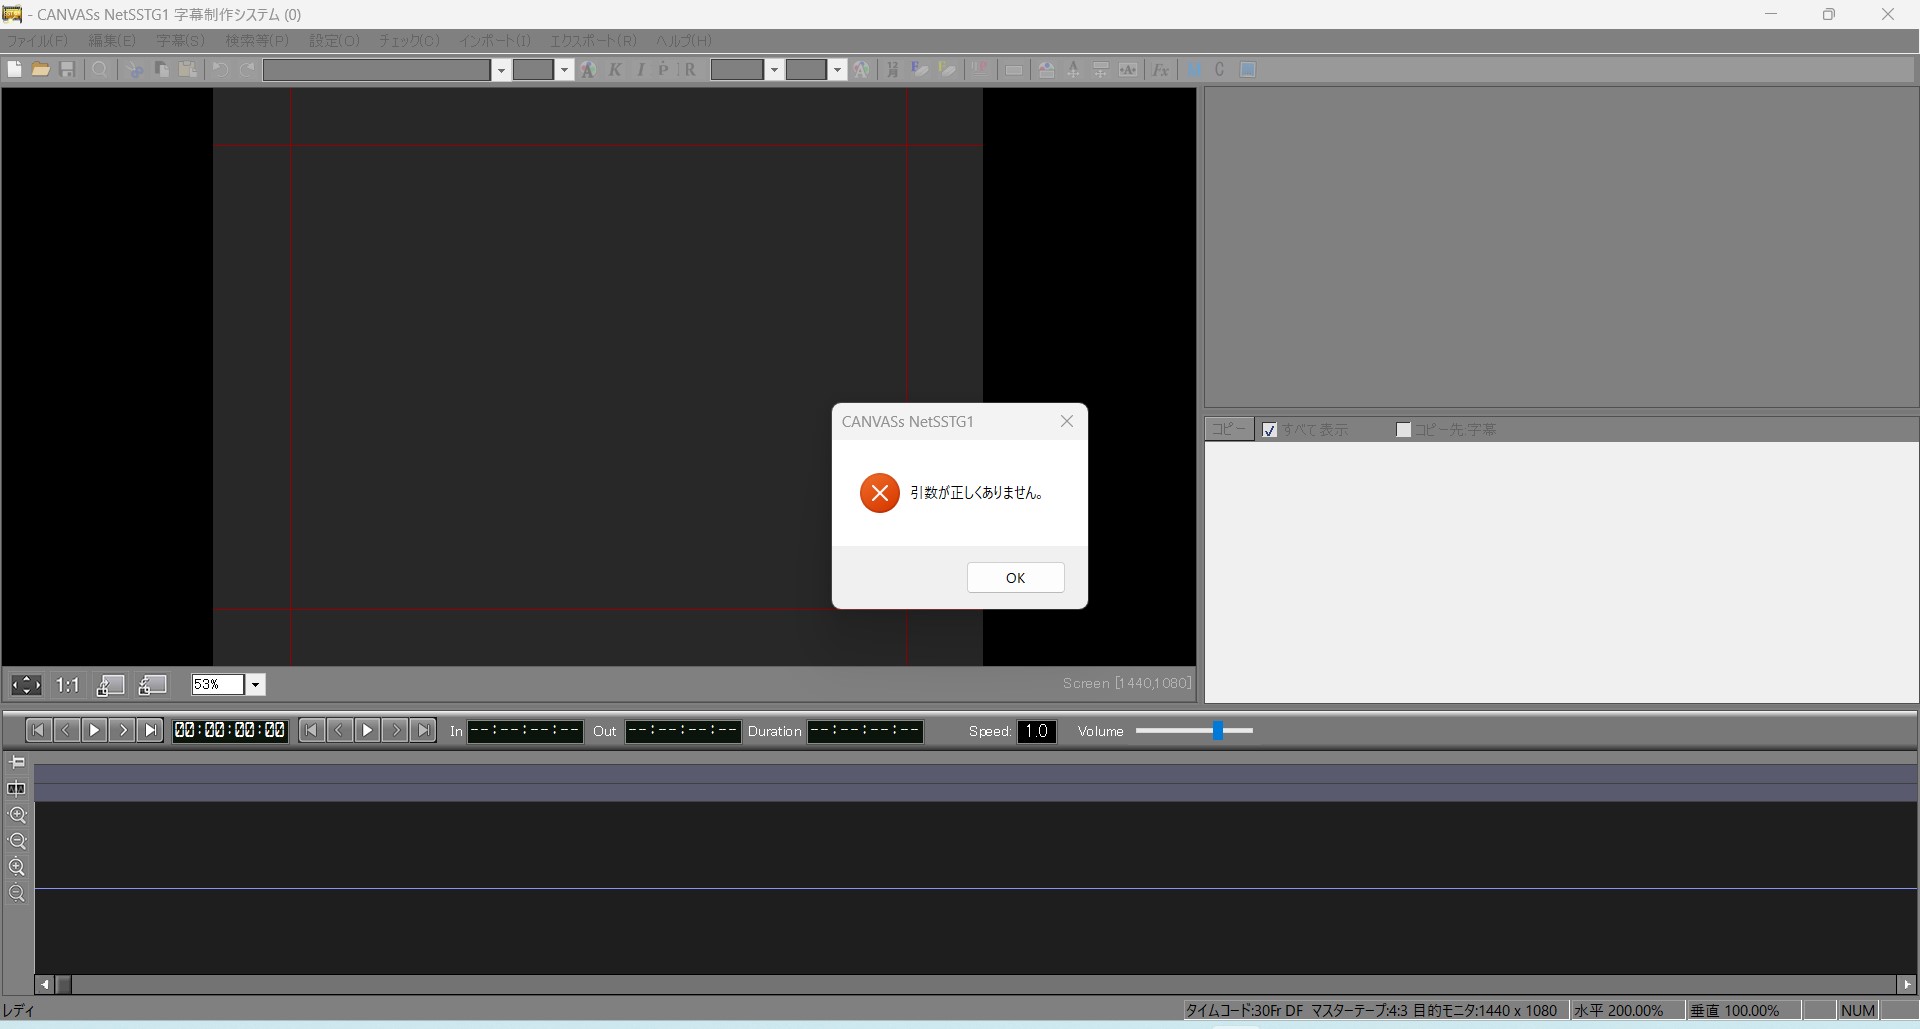Click the upper zoom-in magnifier beside timeline

(x=17, y=815)
